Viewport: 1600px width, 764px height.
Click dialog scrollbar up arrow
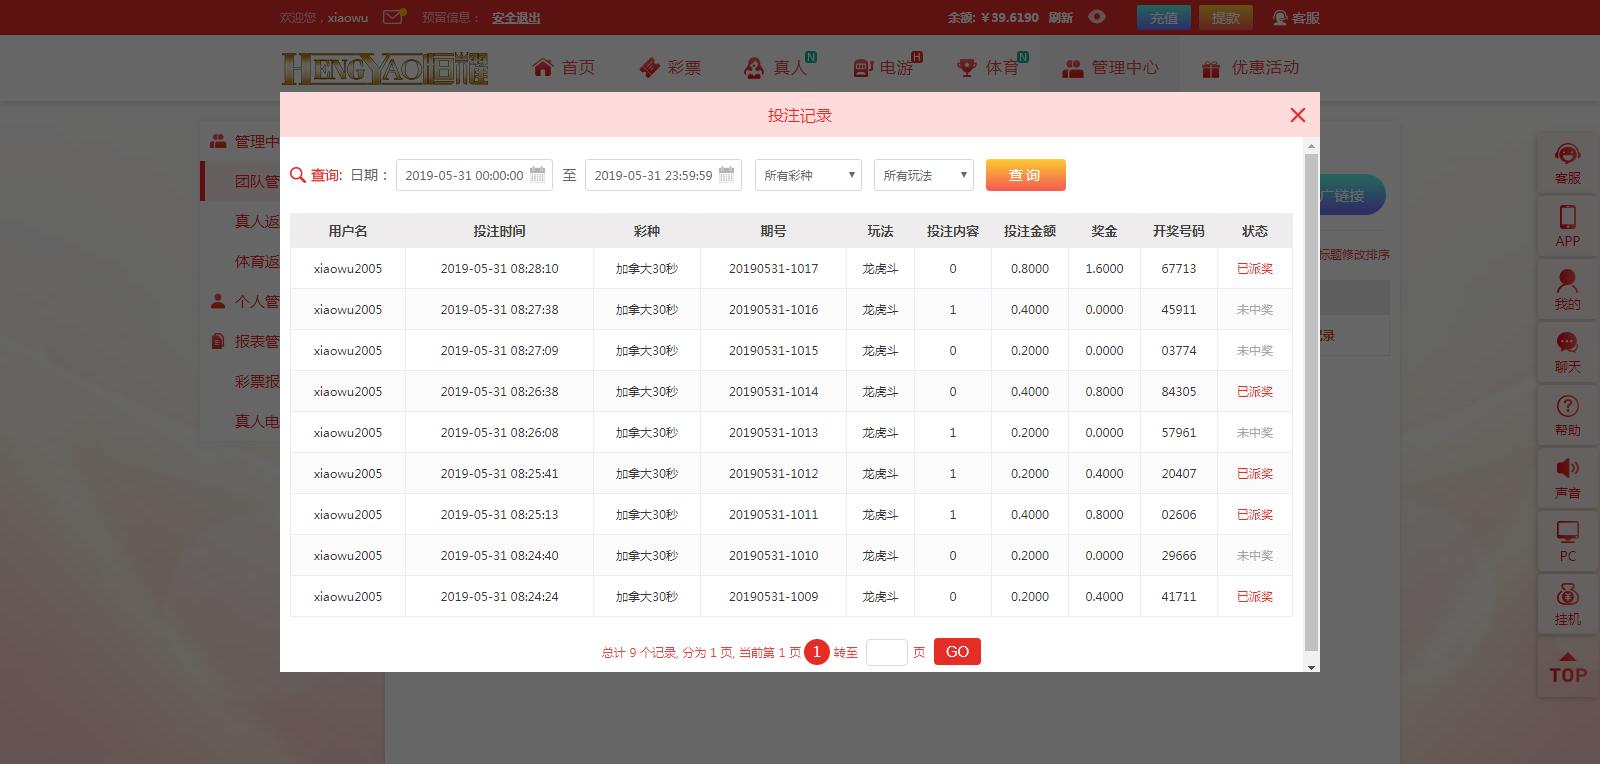click(1312, 147)
